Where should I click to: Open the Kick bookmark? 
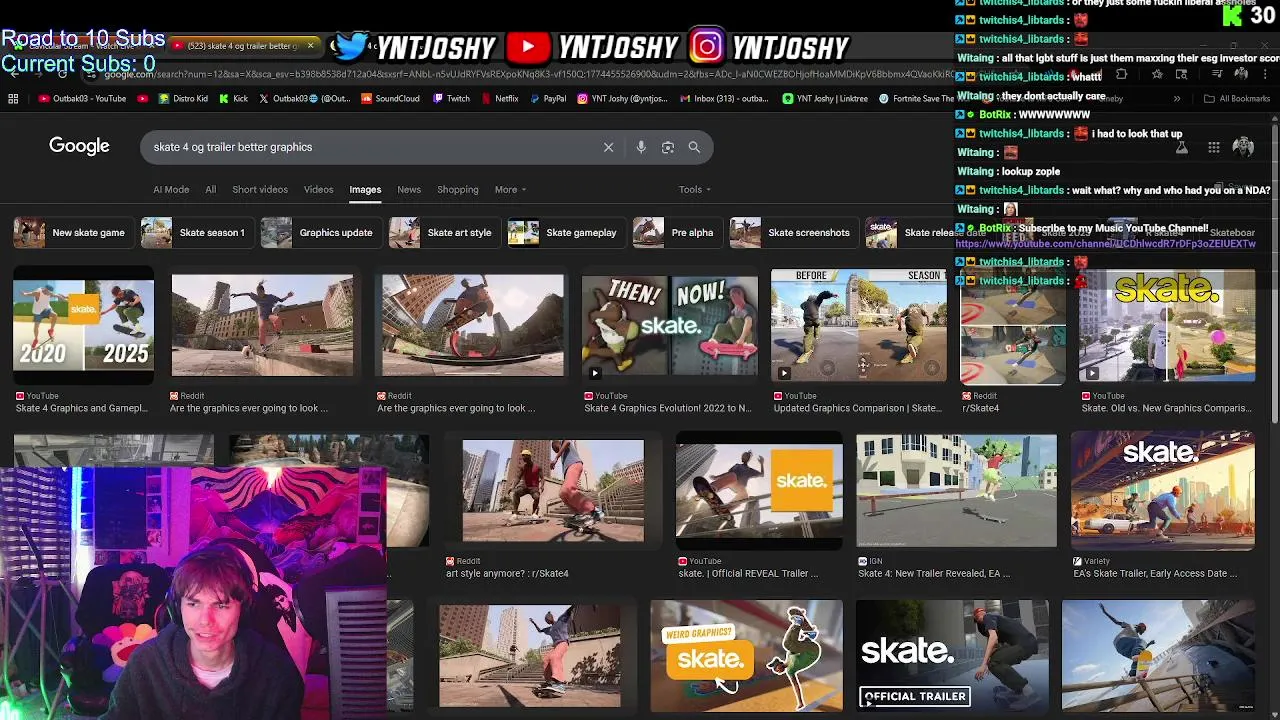(x=233, y=99)
